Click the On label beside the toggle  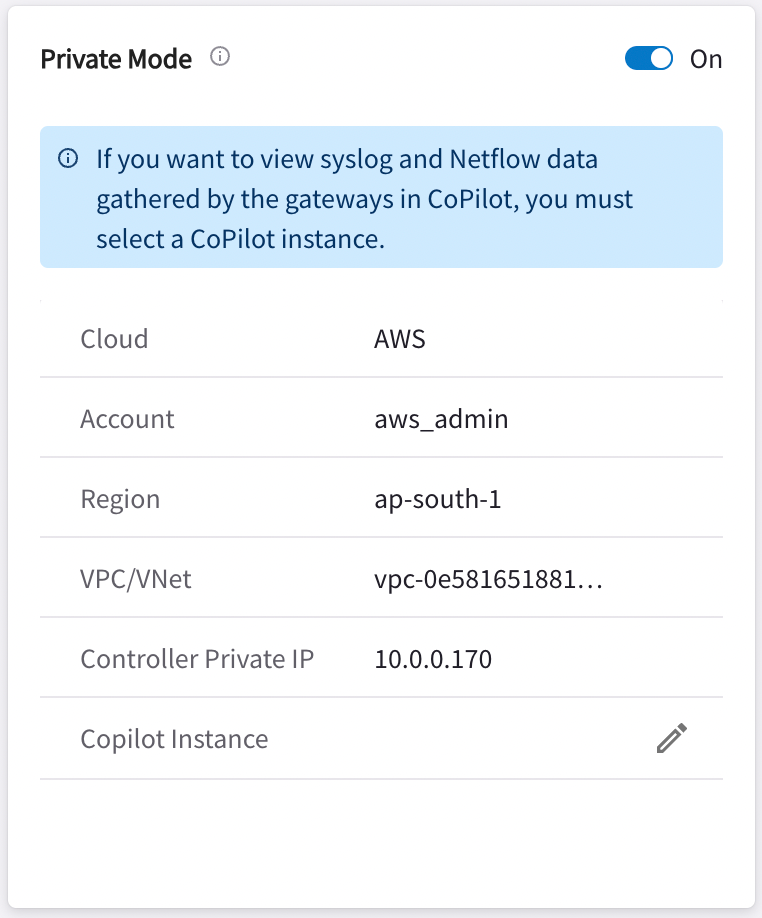point(706,59)
